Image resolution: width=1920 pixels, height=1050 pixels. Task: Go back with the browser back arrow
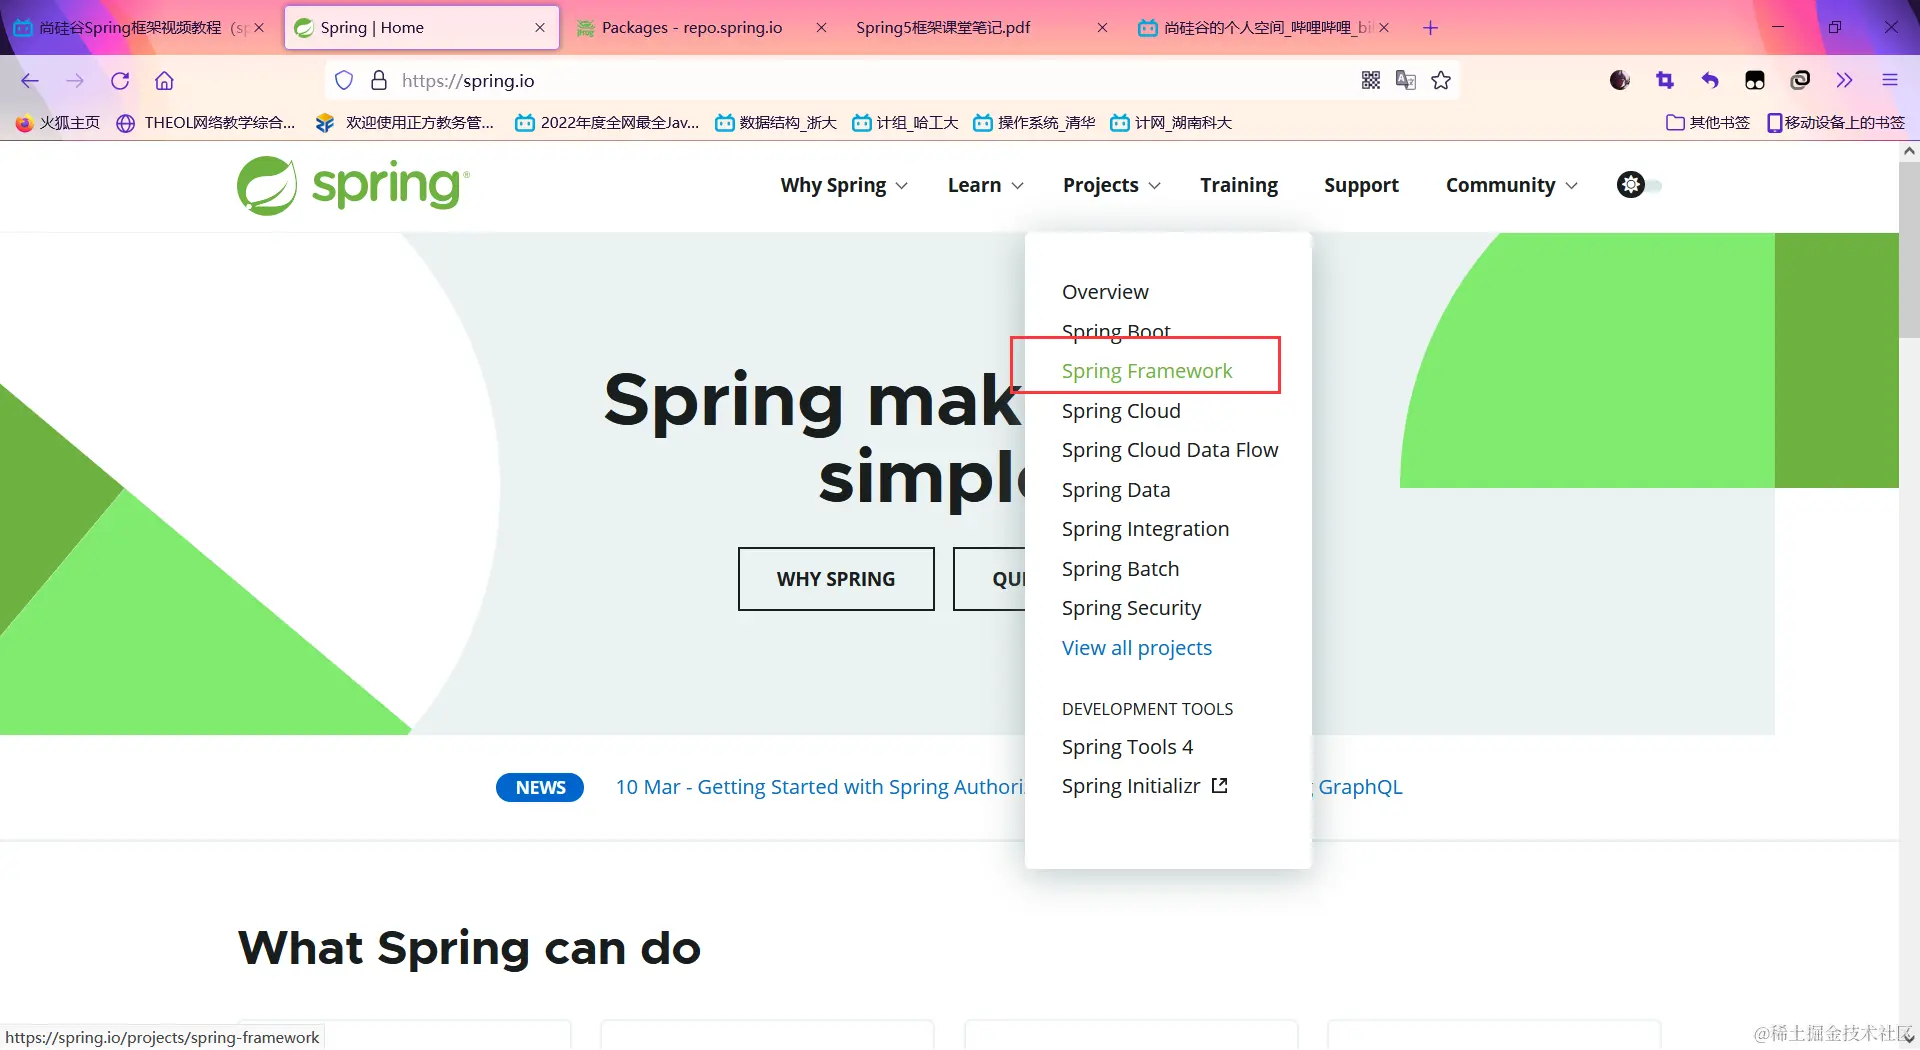[x=30, y=81]
